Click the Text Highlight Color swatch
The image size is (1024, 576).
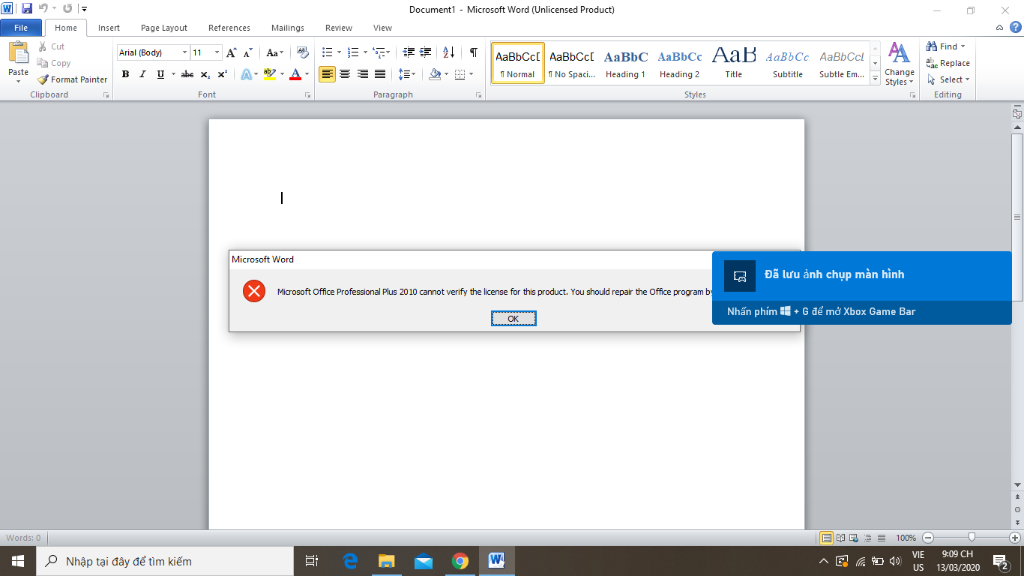(270, 74)
